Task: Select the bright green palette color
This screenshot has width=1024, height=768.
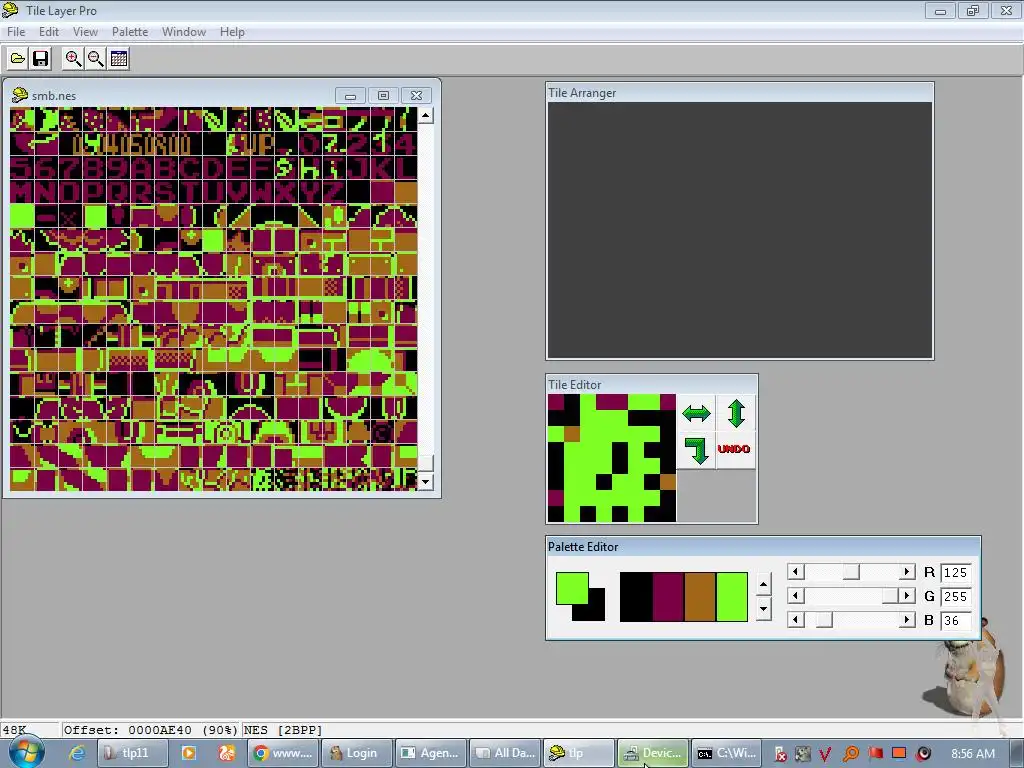Action: [731, 597]
